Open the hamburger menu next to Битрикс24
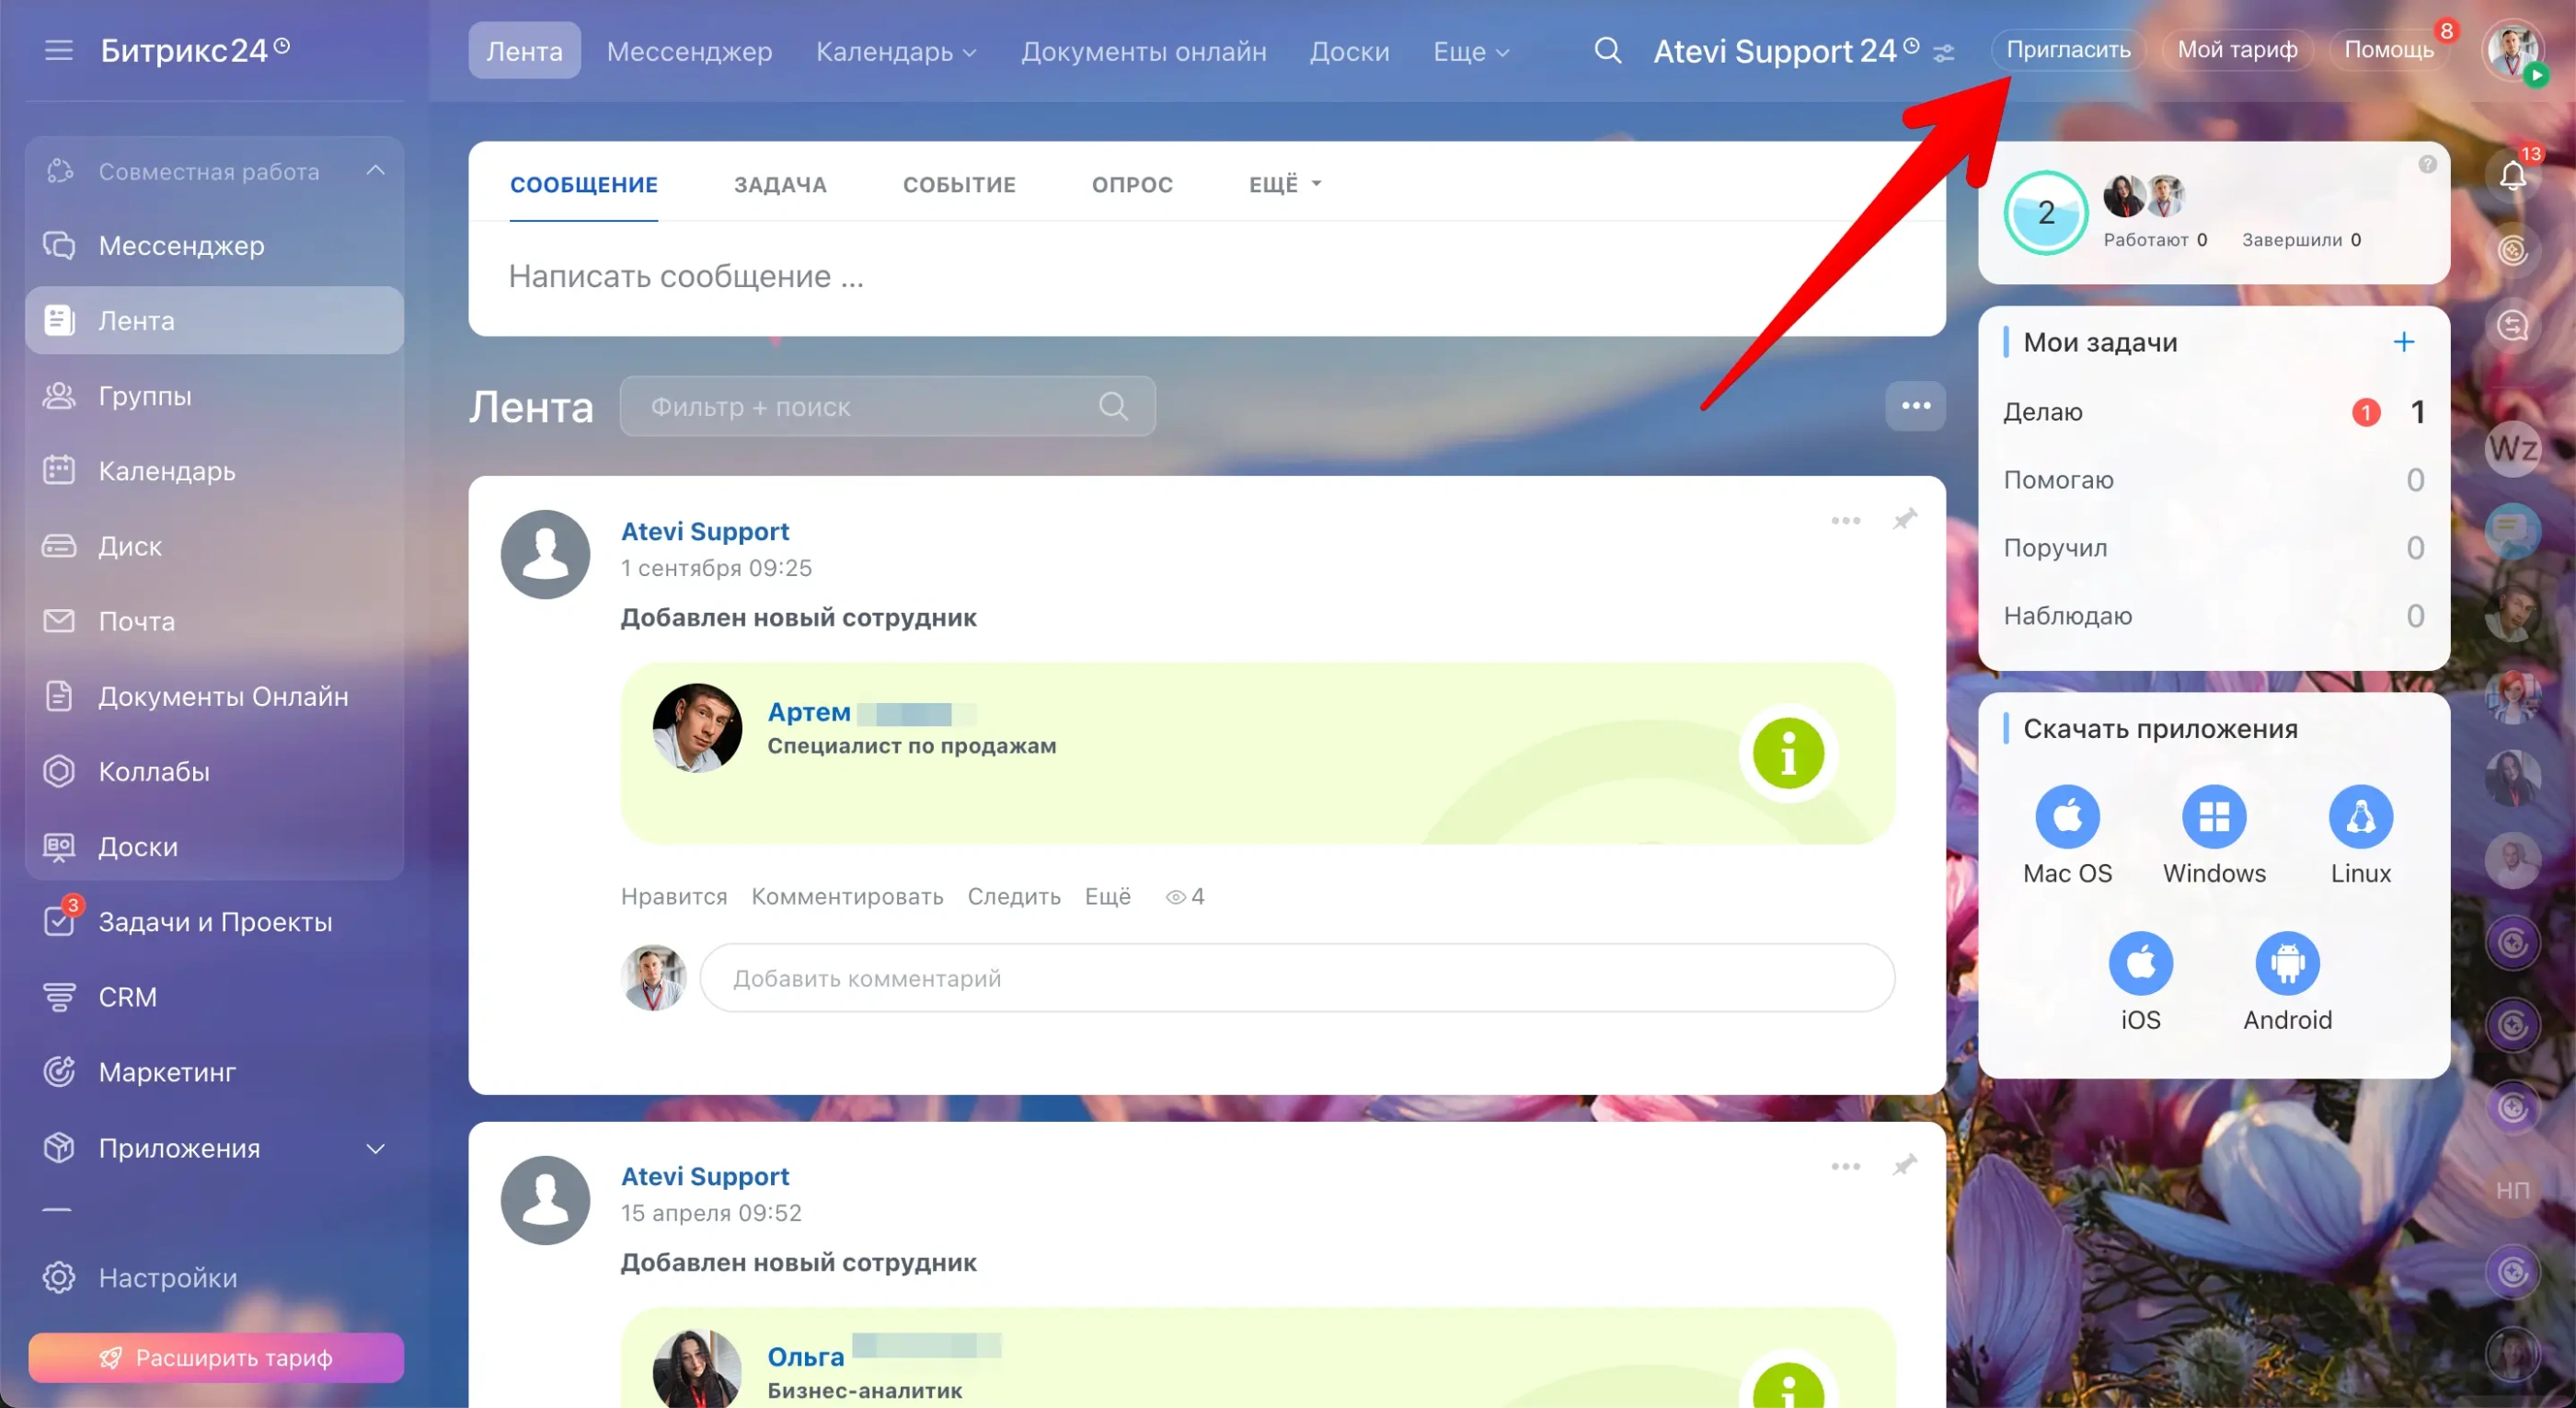Image resolution: width=2576 pixels, height=1408 pixels. (x=59, y=50)
